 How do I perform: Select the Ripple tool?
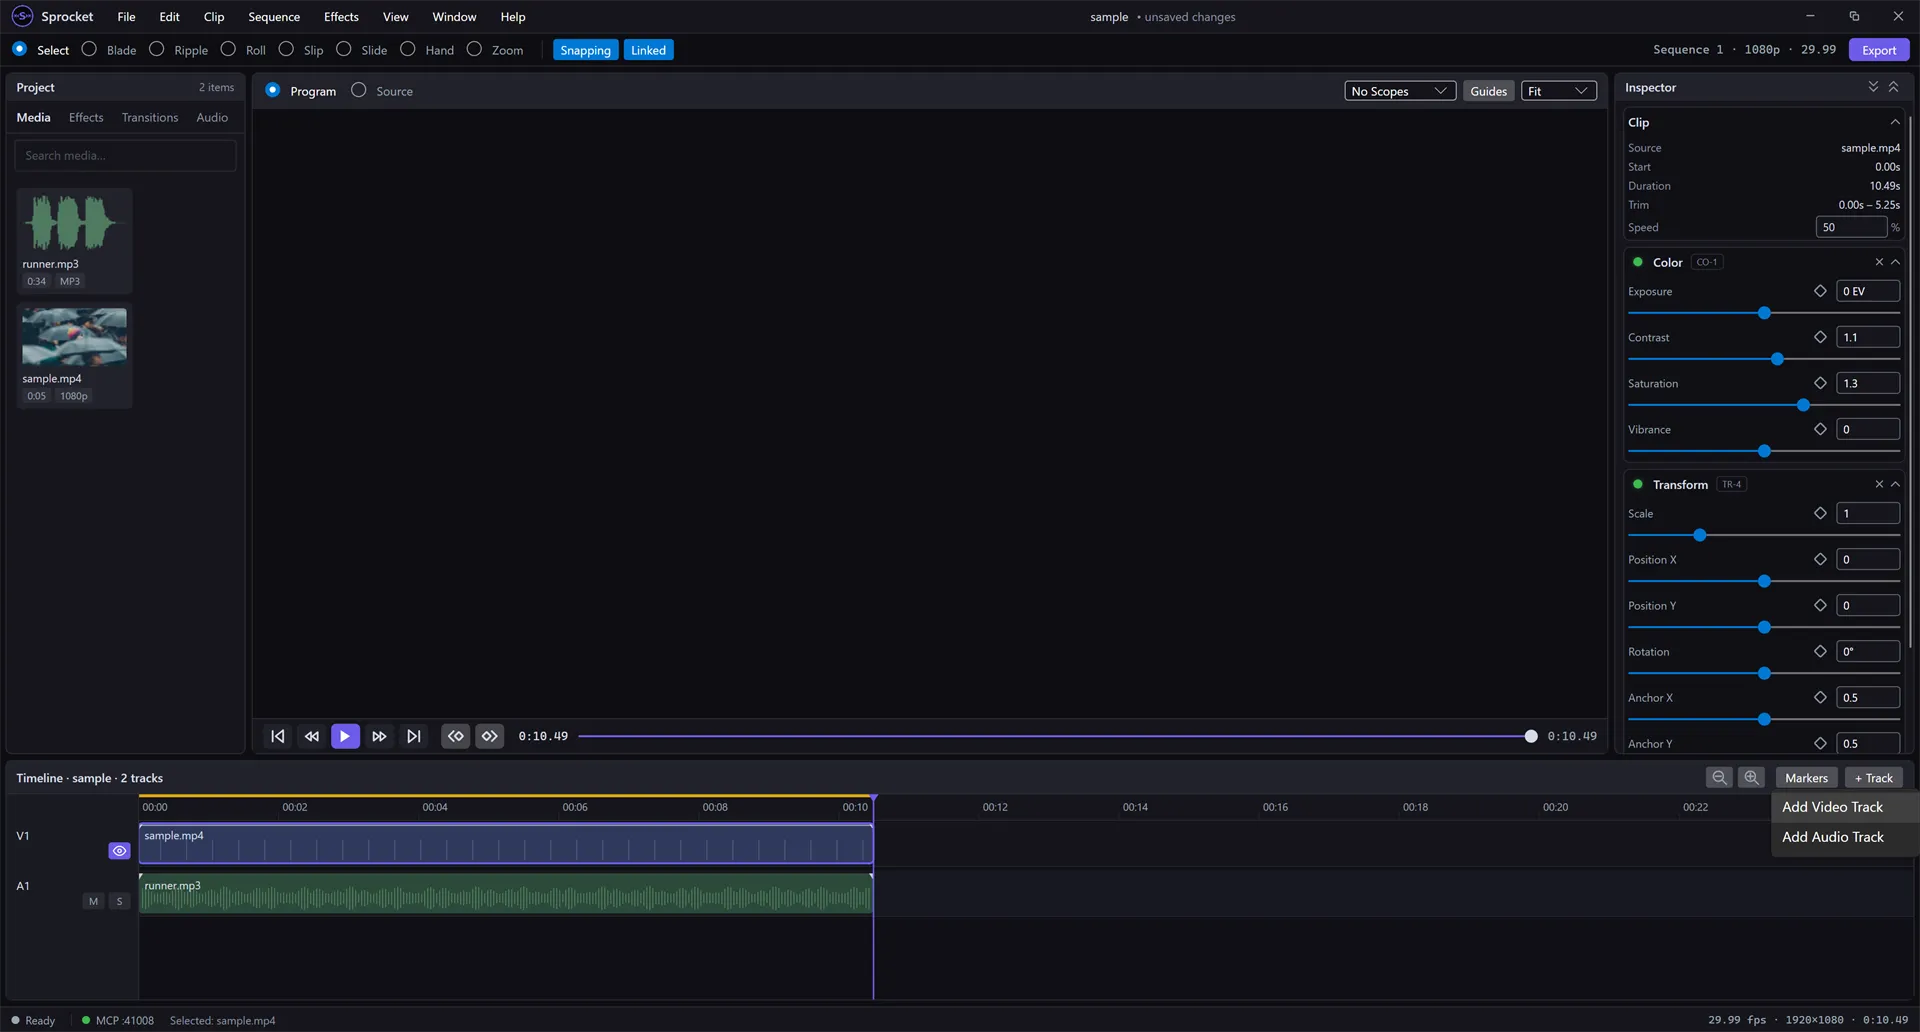[x=178, y=50]
